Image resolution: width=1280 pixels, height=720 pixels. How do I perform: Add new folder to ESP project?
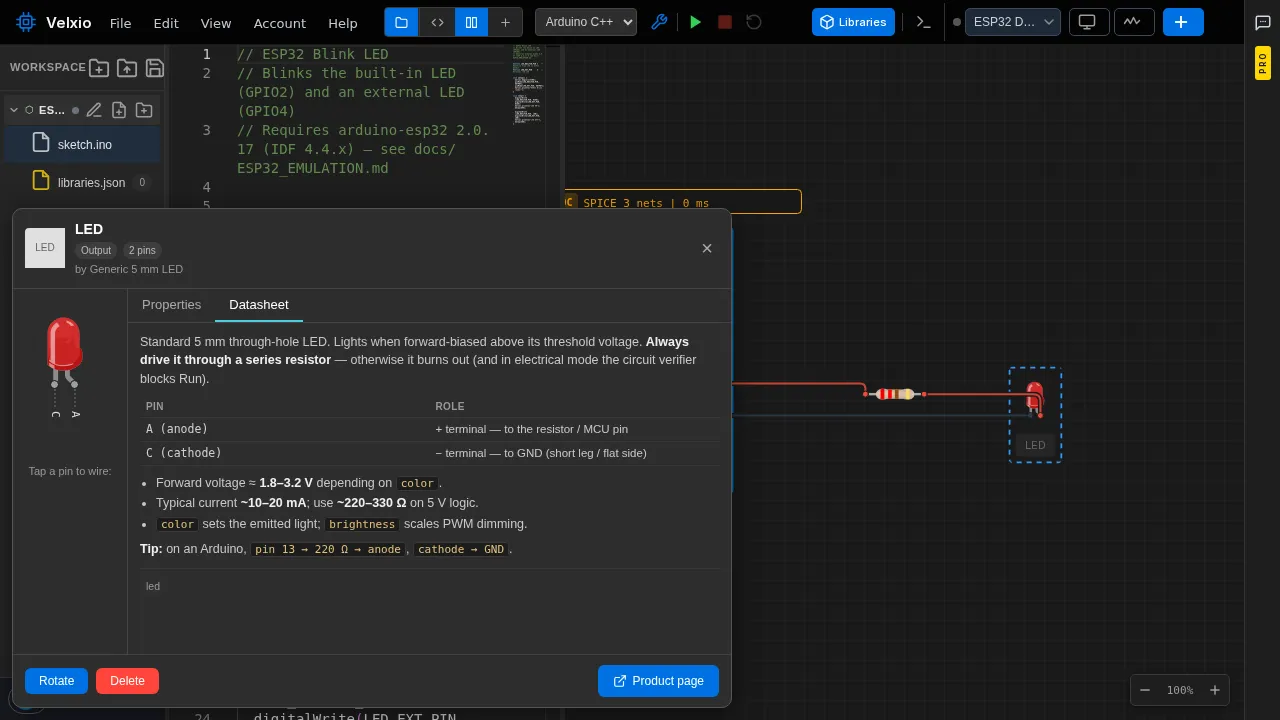(x=144, y=110)
